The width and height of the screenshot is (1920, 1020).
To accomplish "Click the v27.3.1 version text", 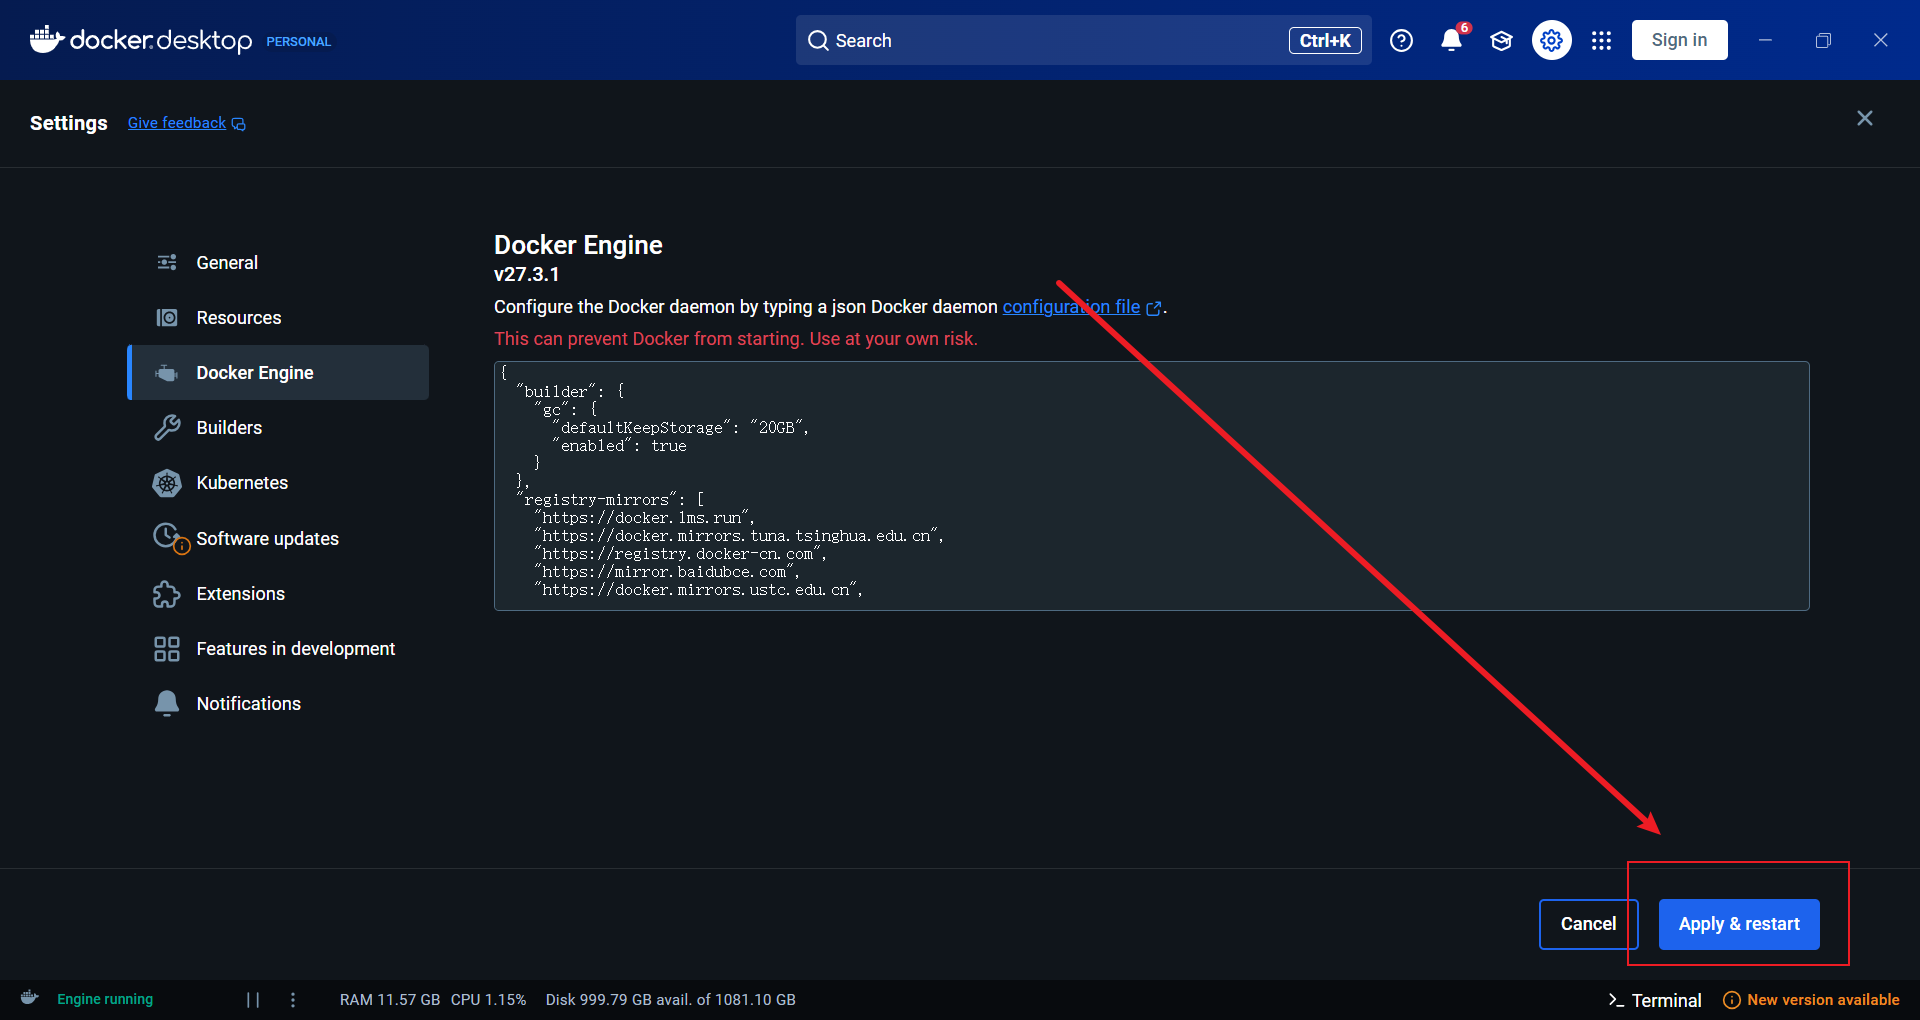I will coord(527,274).
